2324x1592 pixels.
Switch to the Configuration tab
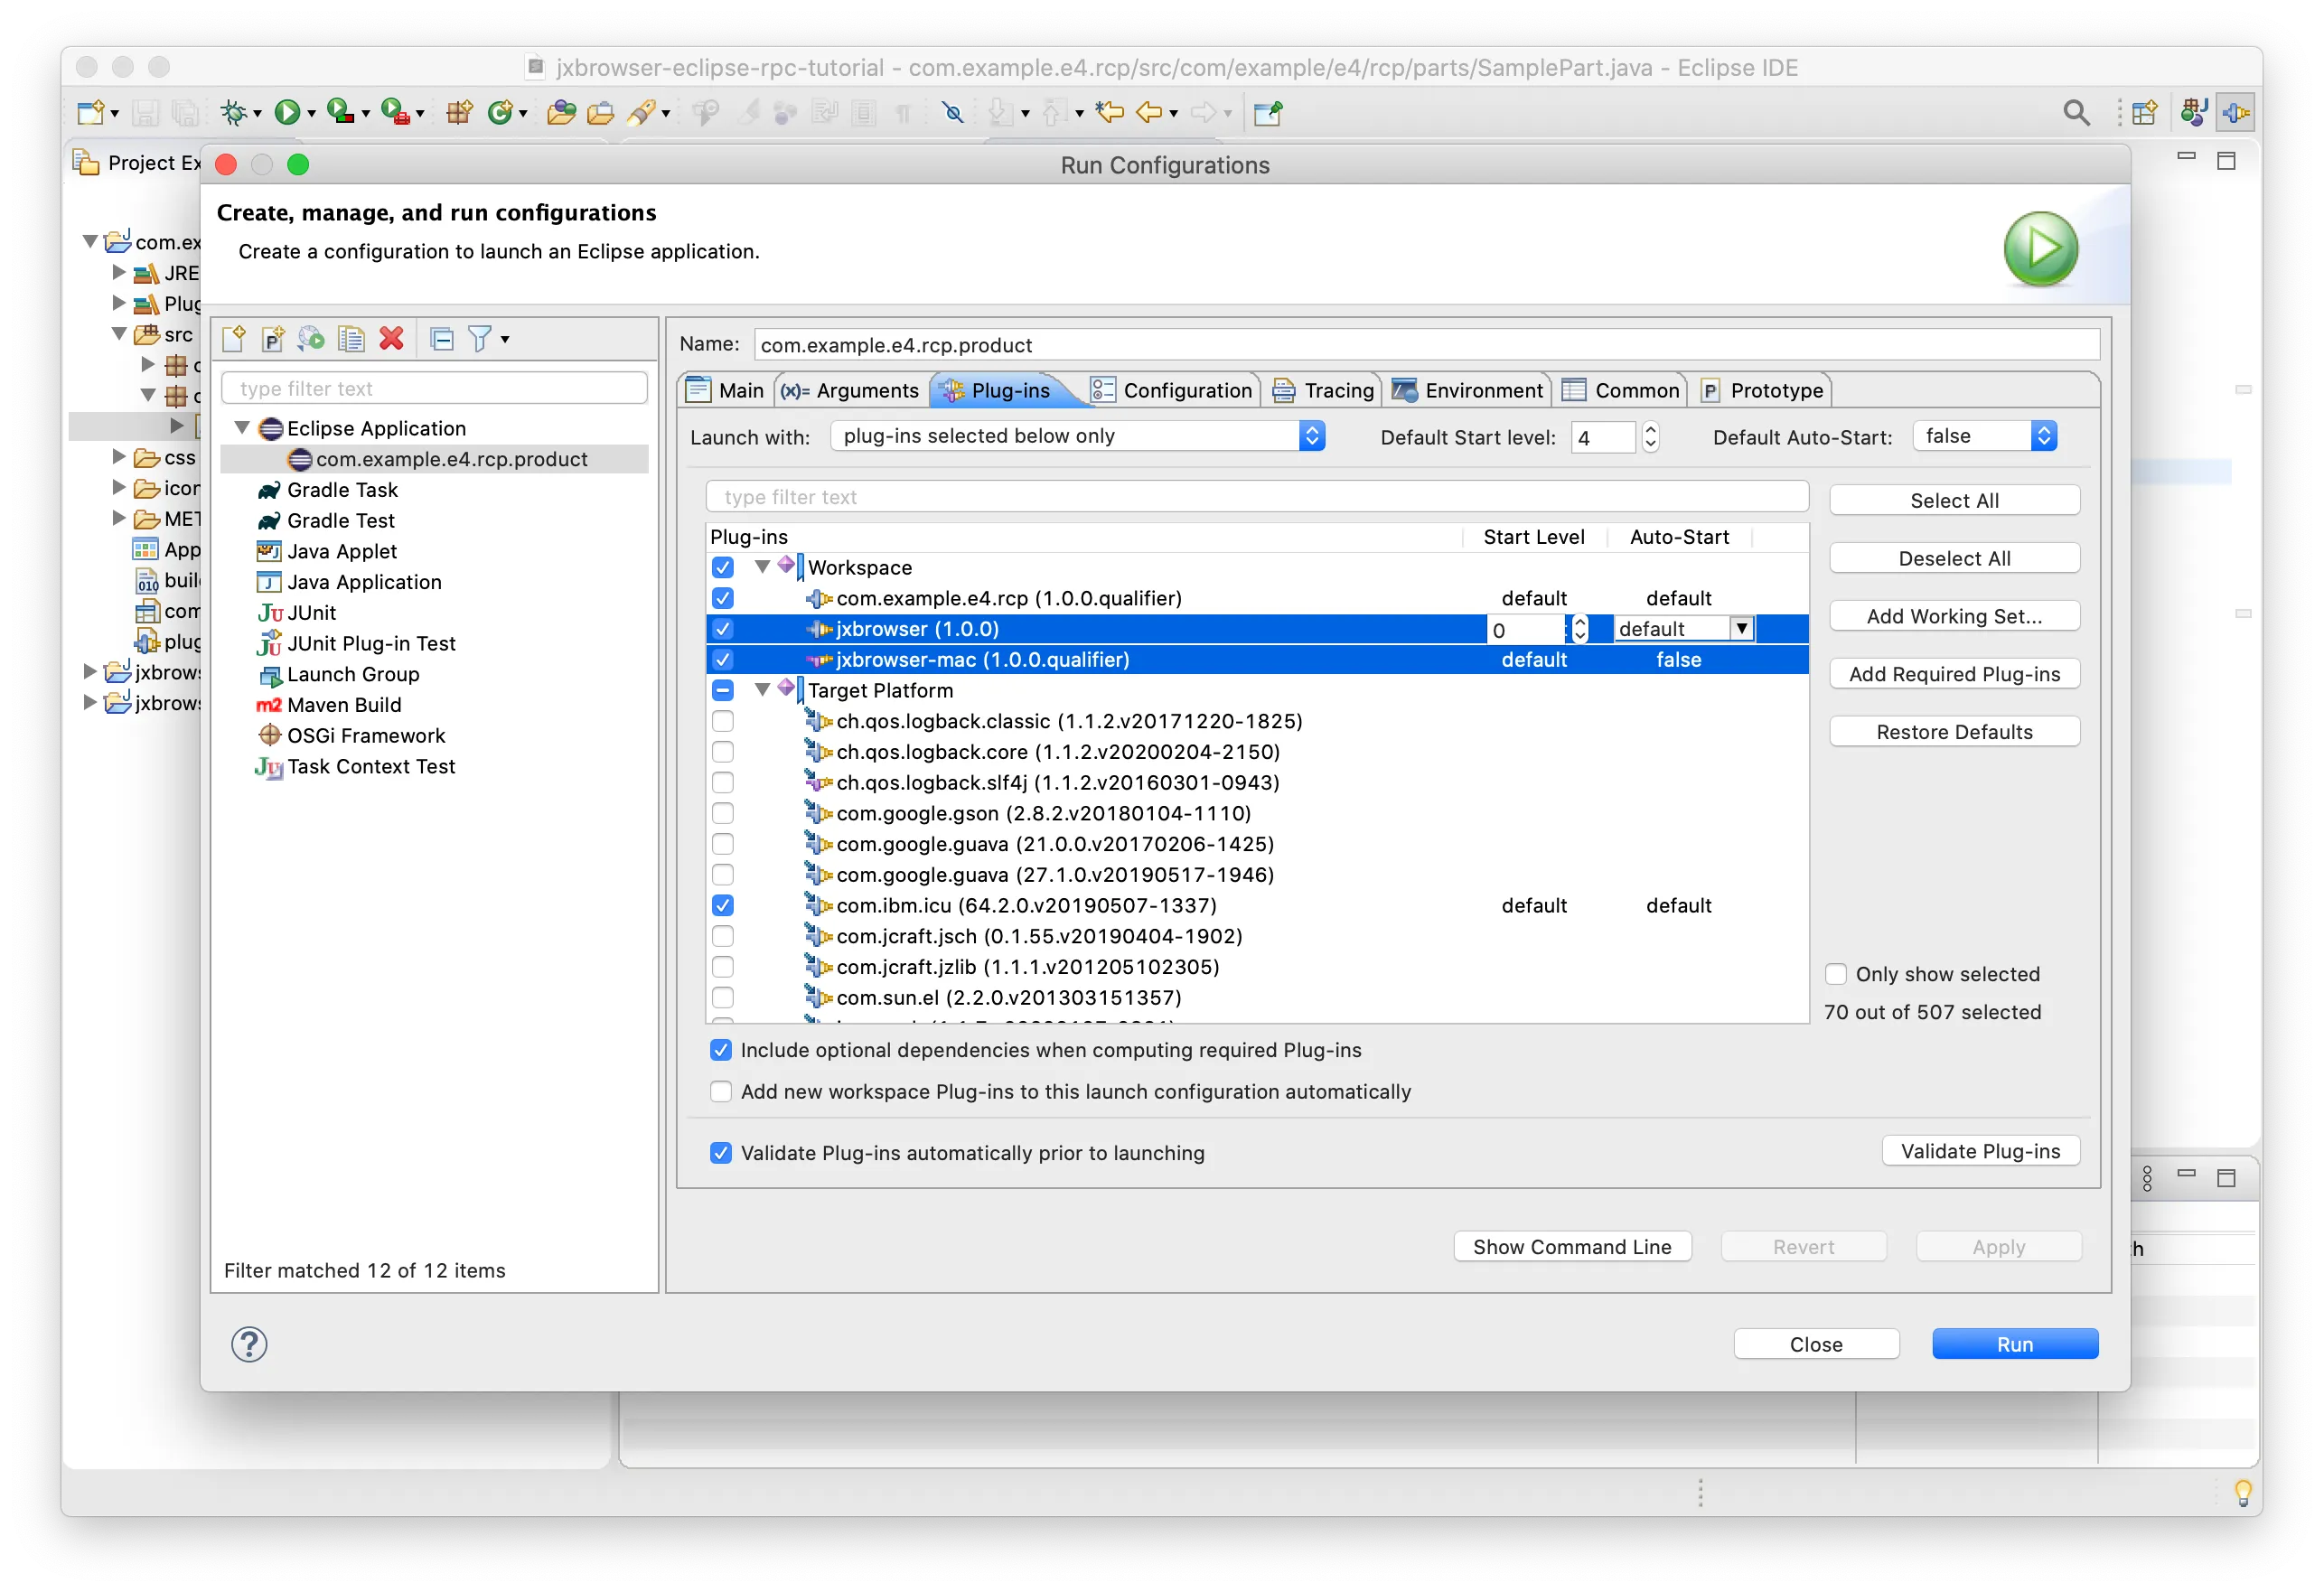pyautogui.click(x=1175, y=390)
